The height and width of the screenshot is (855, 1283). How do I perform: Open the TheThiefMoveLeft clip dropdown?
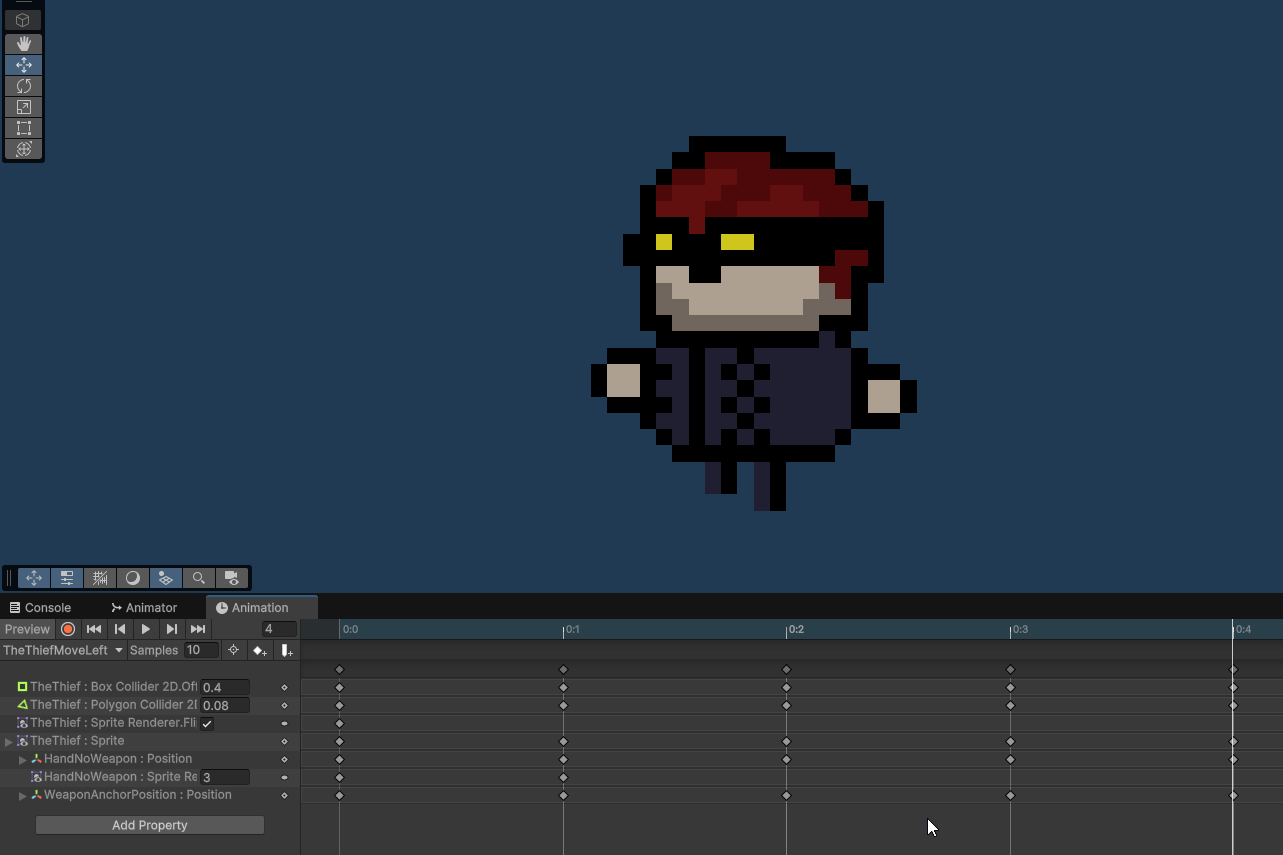point(117,650)
